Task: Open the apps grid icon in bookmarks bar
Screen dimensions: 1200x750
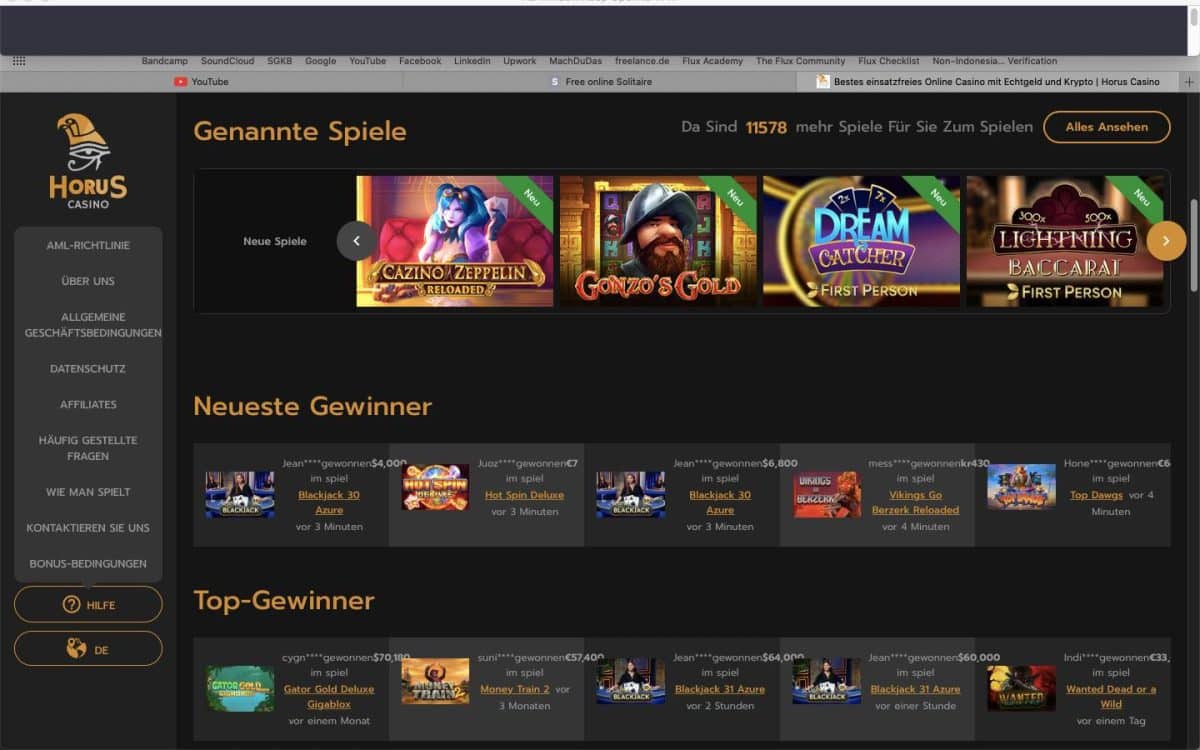Action: [x=19, y=61]
